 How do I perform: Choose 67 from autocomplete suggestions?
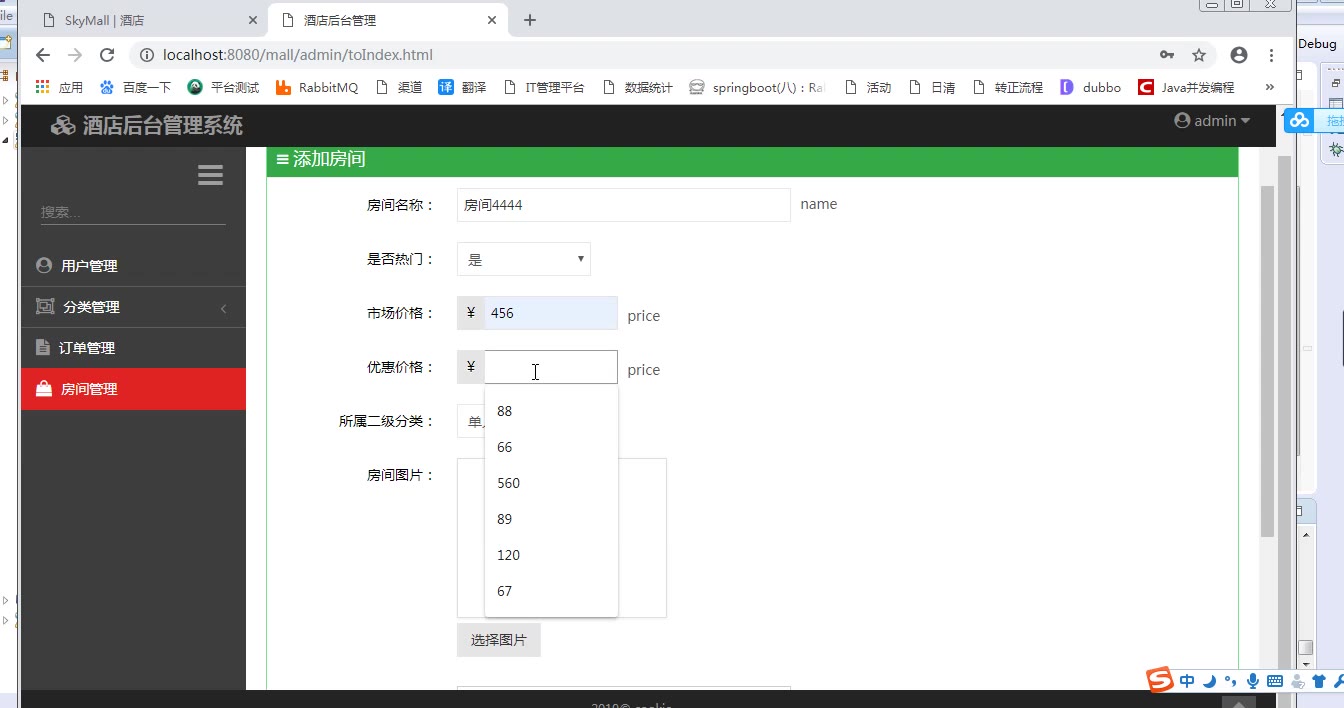[551, 591]
